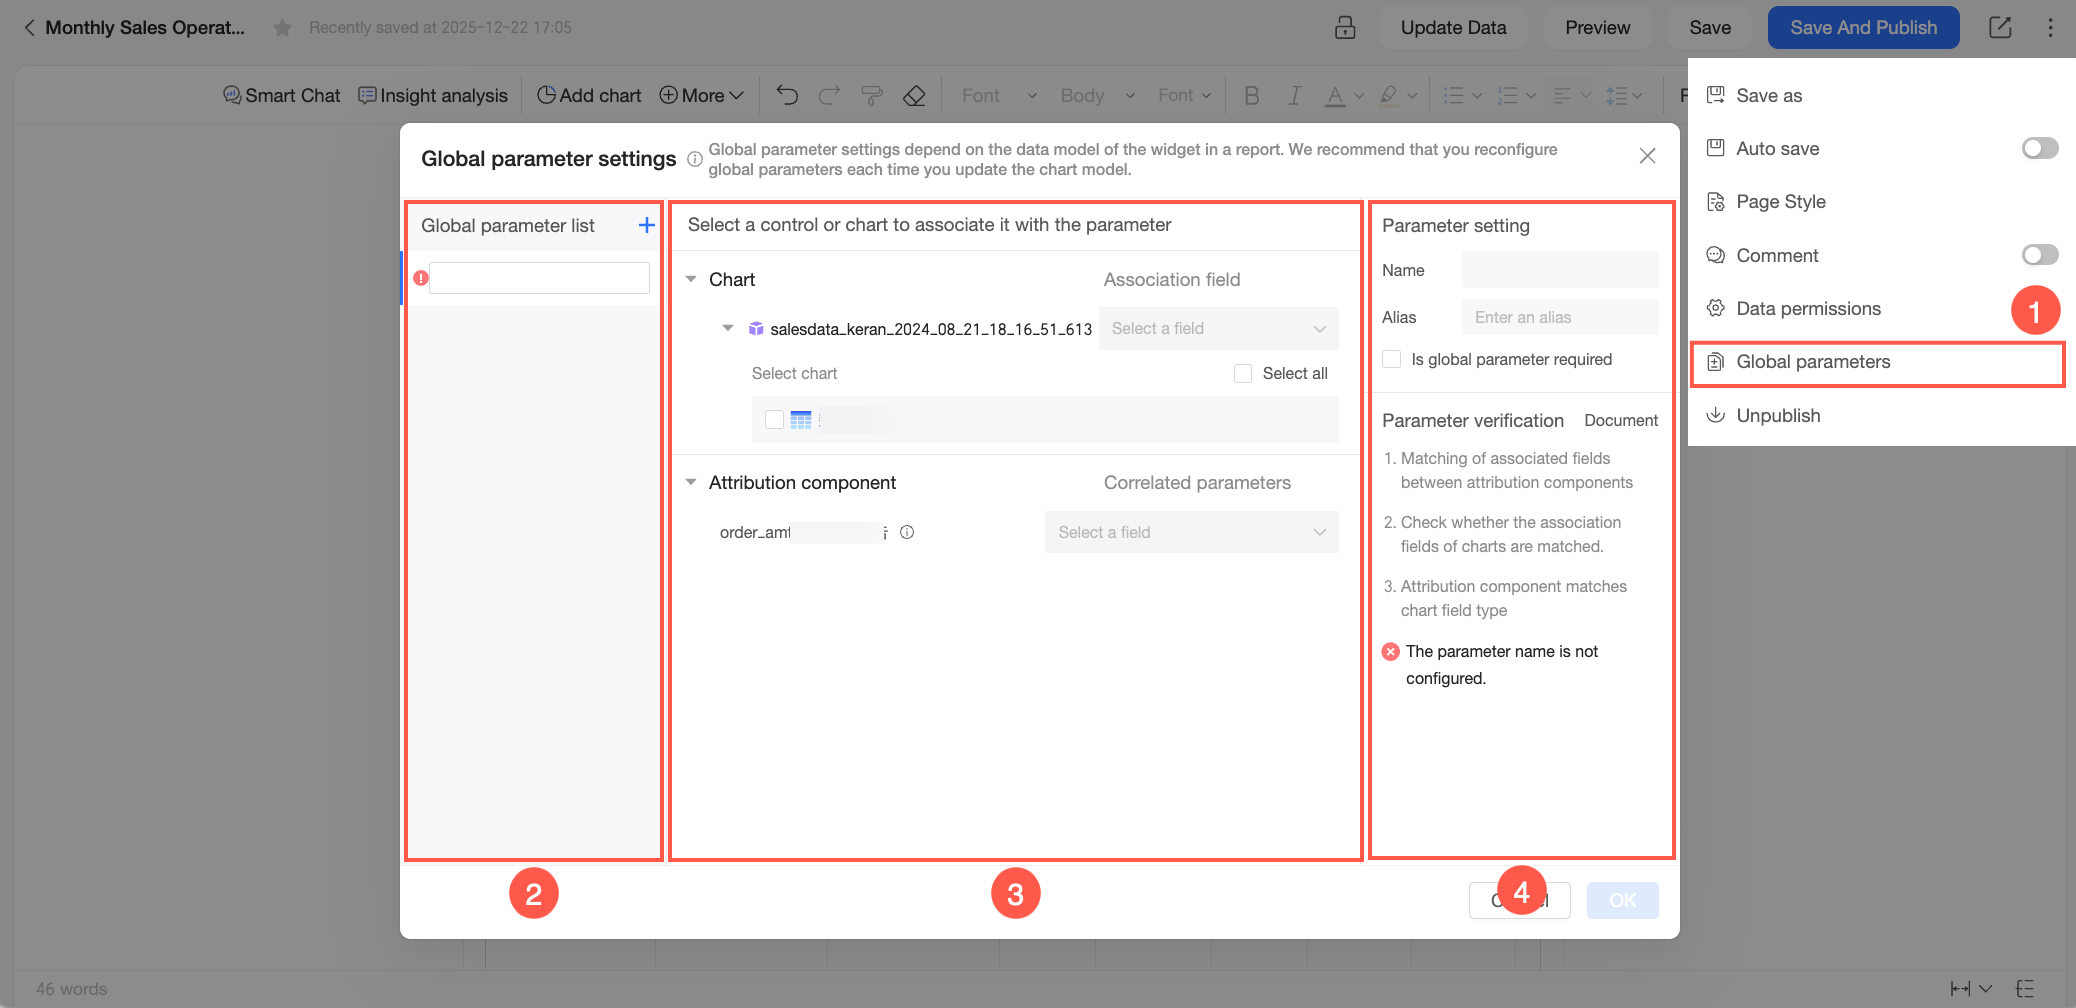Viewport: 2076px width, 1008px height.
Task: Click the lock icon in top bar
Action: (1345, 28)
